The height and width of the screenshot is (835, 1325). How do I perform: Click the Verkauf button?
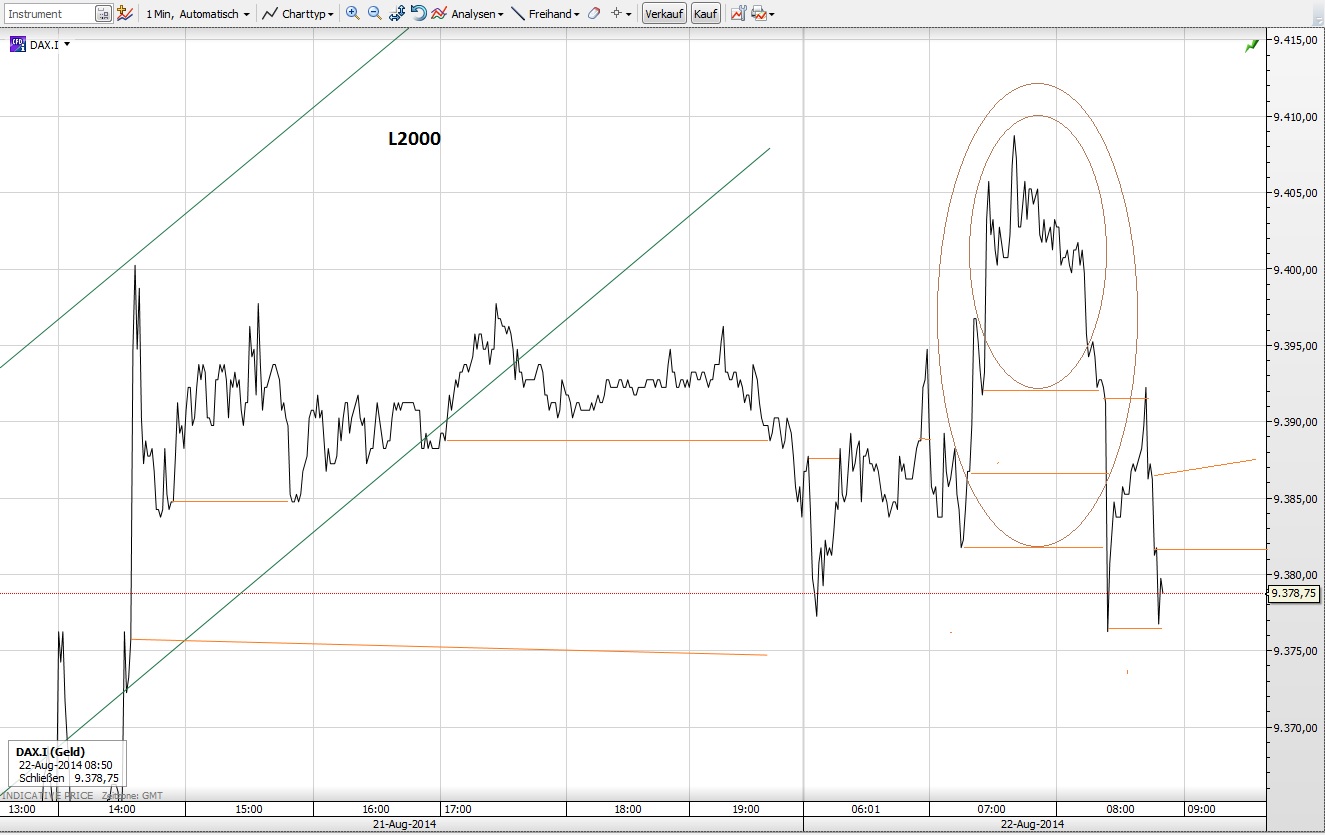click(663, 13)
